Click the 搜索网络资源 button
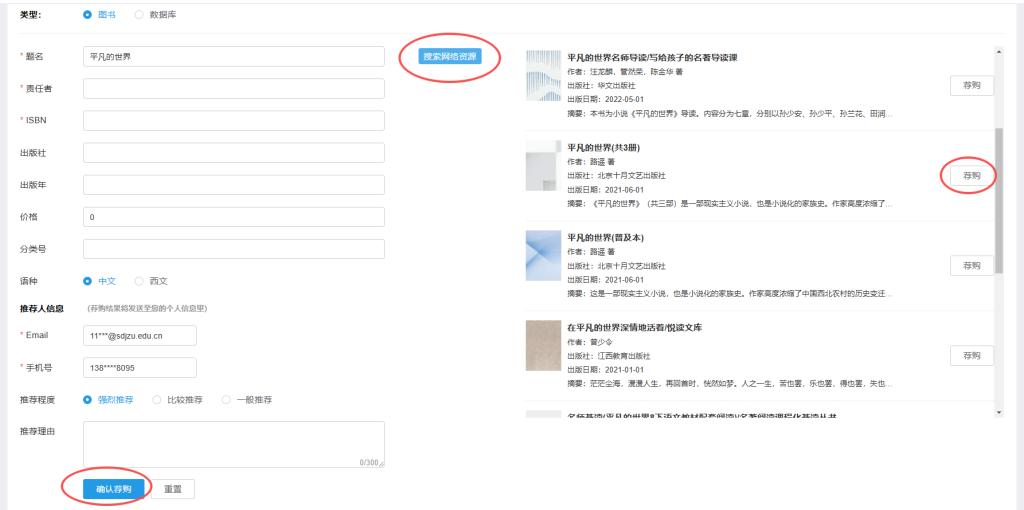The width and height of the screenshot is (1024, 510). click(450, 57)
